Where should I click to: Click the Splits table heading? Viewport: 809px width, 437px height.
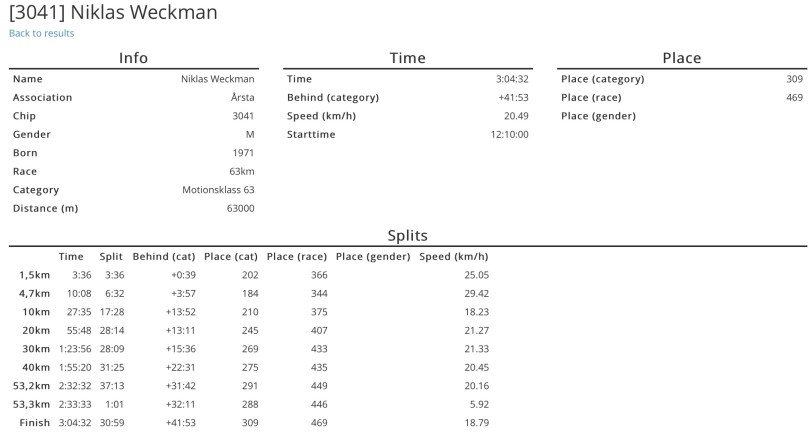(x=407, y=236)
